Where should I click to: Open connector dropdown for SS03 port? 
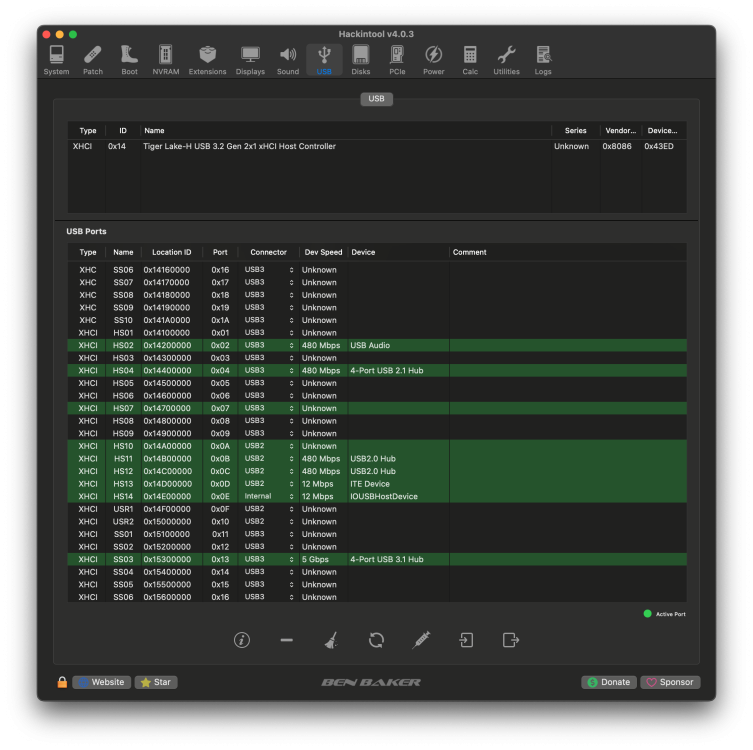268,559
